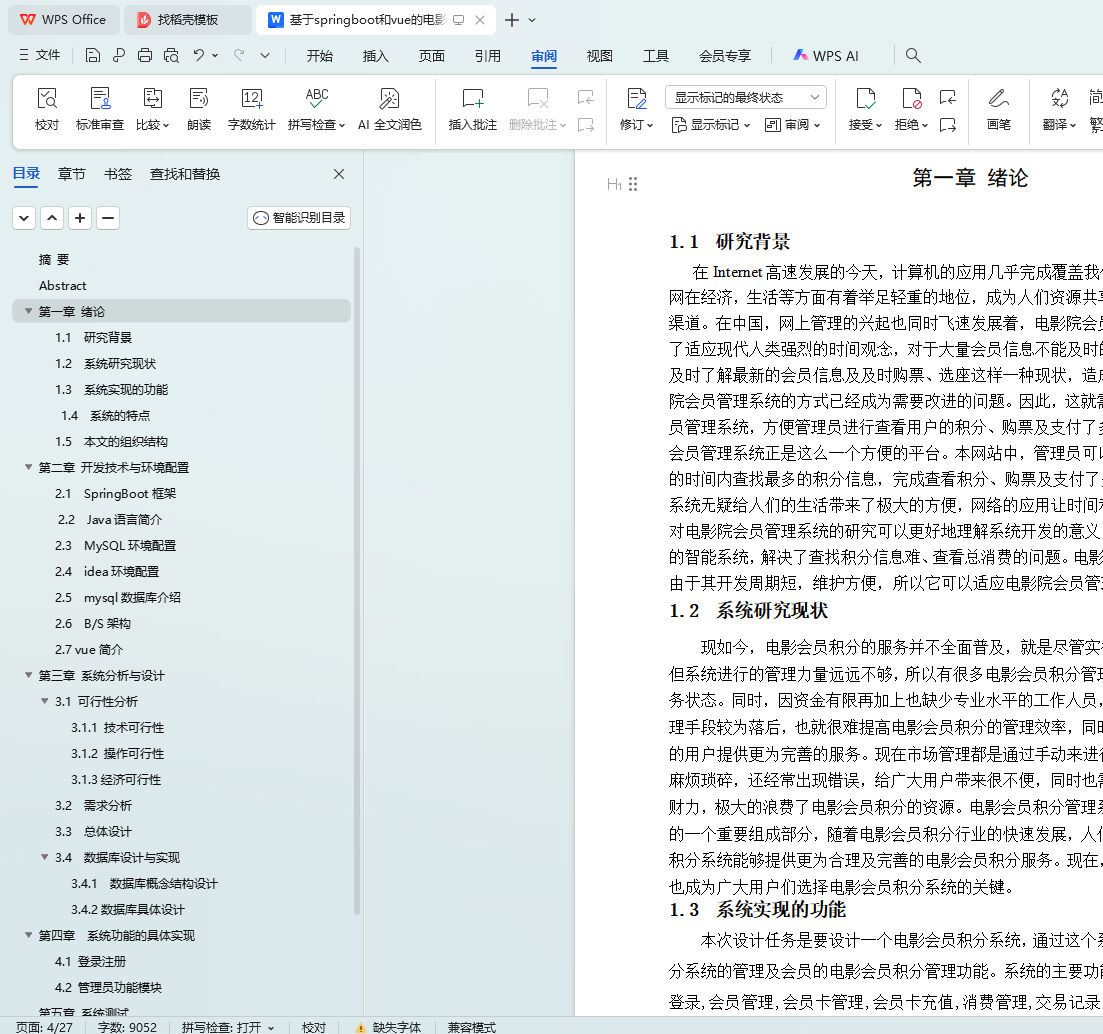The width and height of the screenshot is (1103, 1034).
Task: Click the outline pane vertical scrollbar
Action: 357,580
